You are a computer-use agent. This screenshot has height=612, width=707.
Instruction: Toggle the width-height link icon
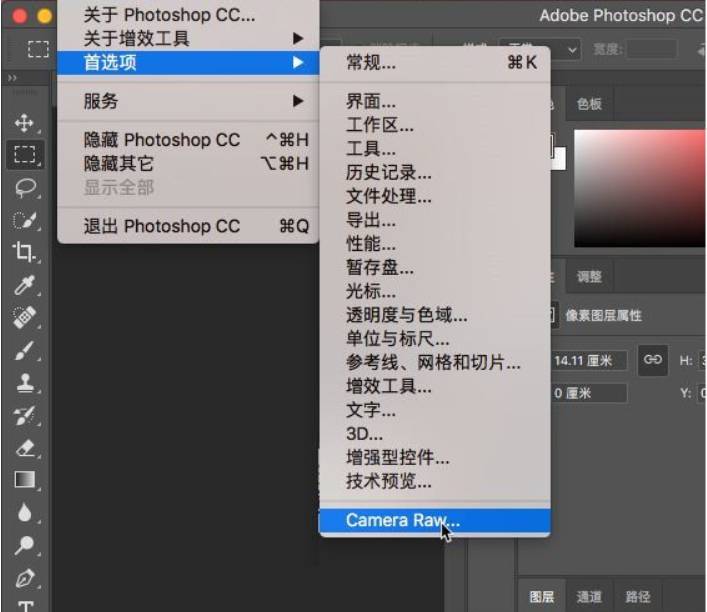tap(652, 359)
